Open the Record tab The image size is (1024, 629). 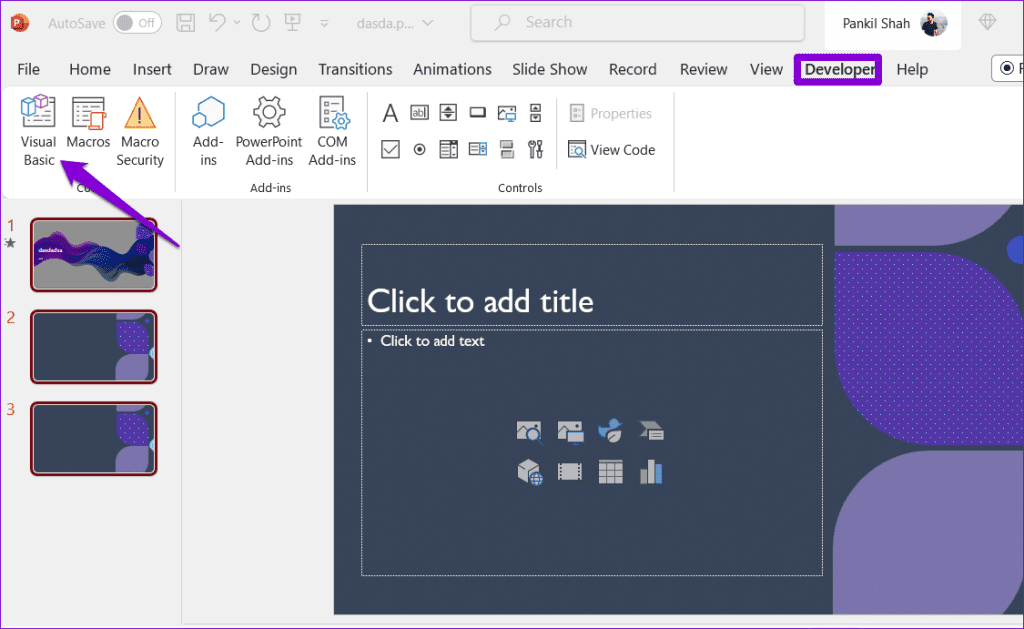click(632, 69)
